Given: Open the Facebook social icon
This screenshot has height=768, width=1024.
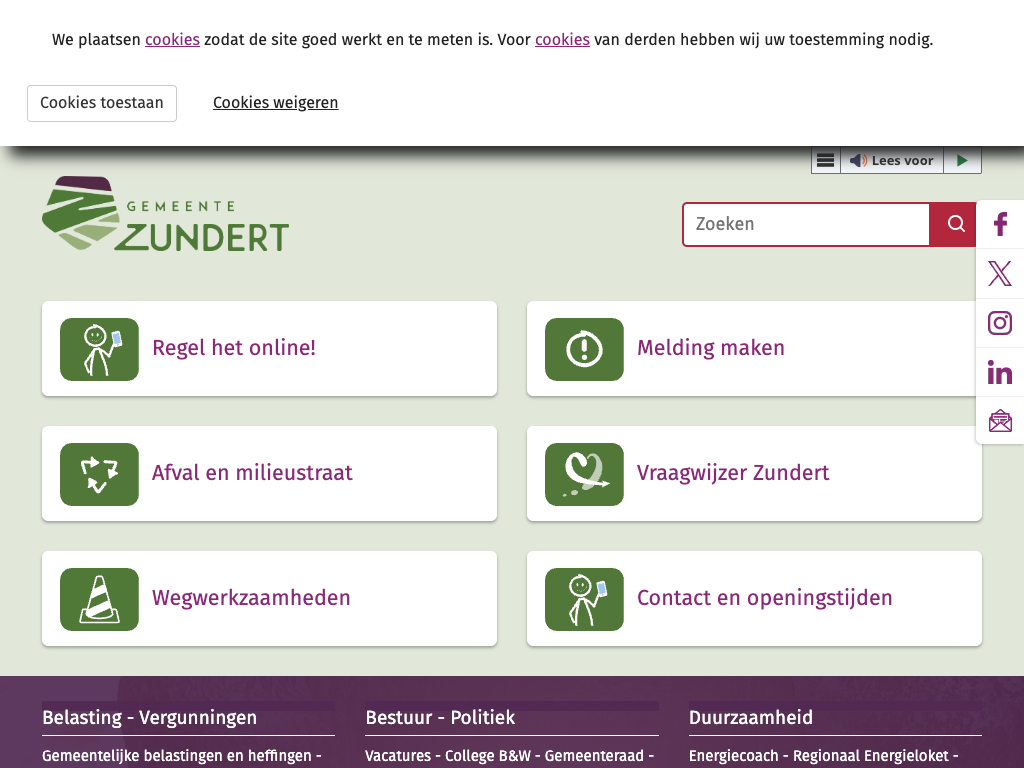Looking at the screenshot, I should 1000,224.
